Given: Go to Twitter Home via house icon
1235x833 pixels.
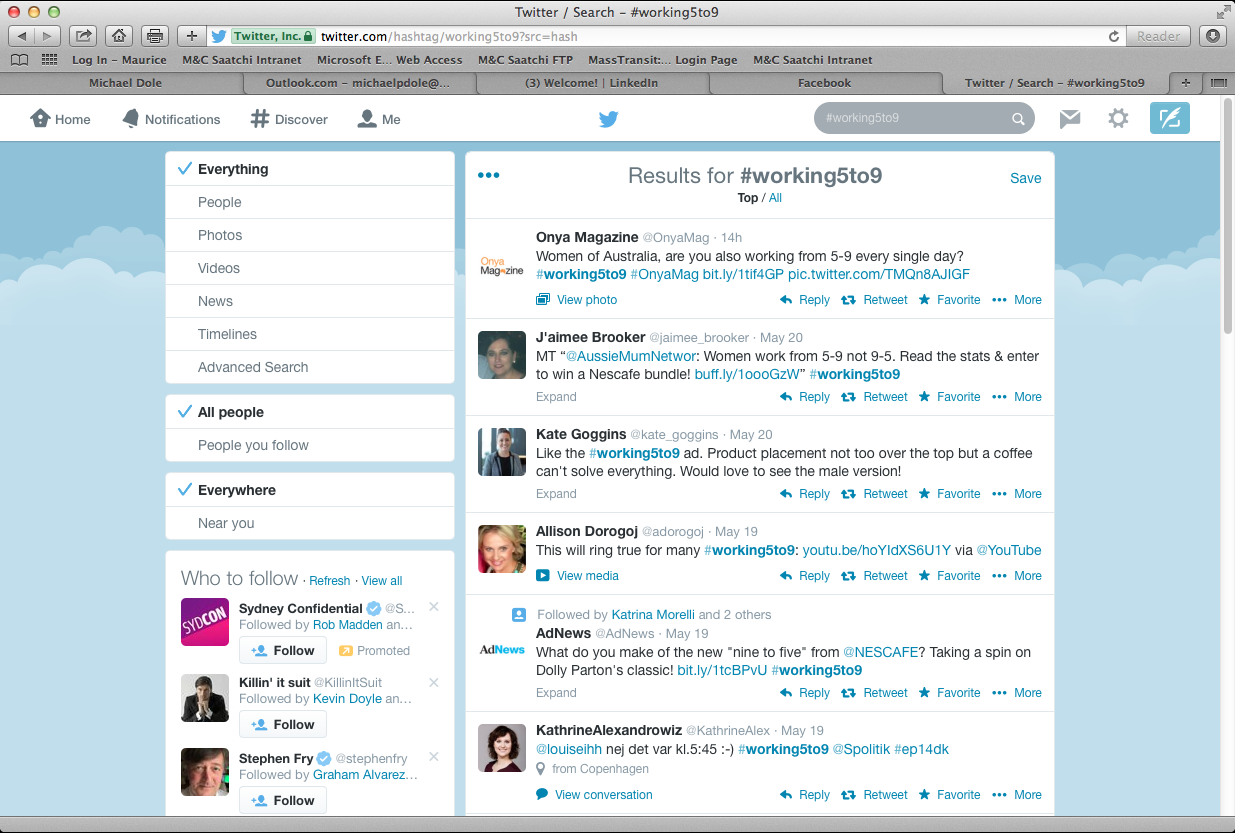Looking at the screenshot, I should coord(40,118).
